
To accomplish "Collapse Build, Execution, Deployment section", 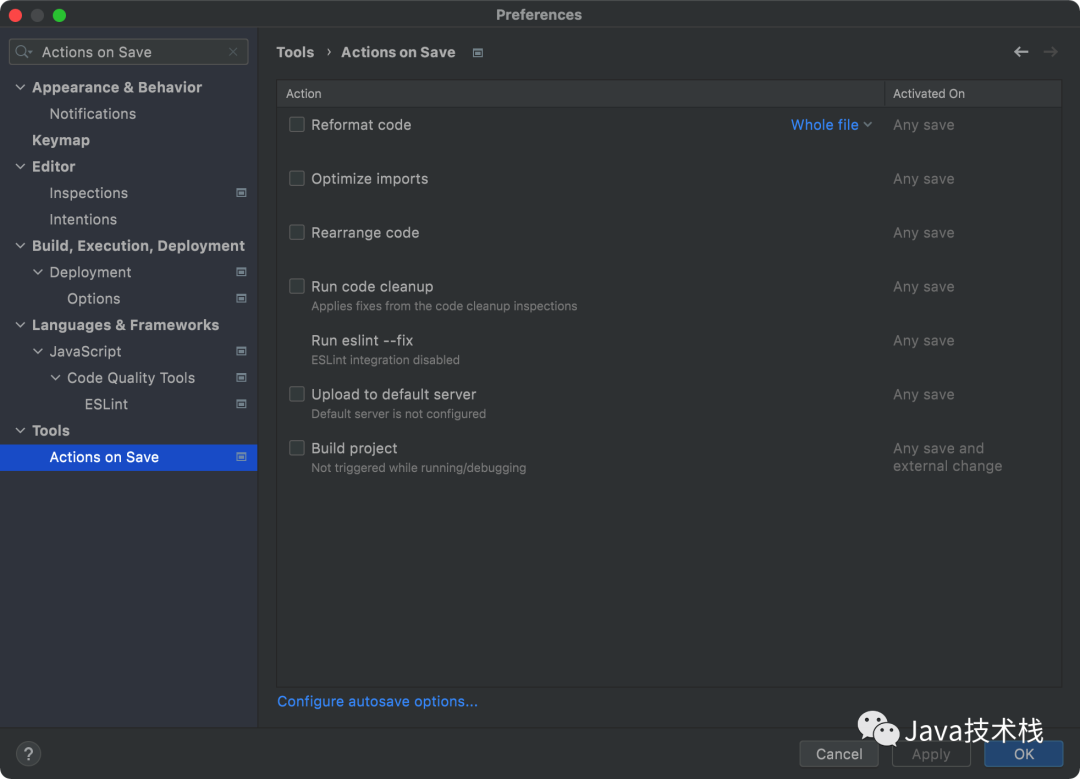I will [20, 246].
